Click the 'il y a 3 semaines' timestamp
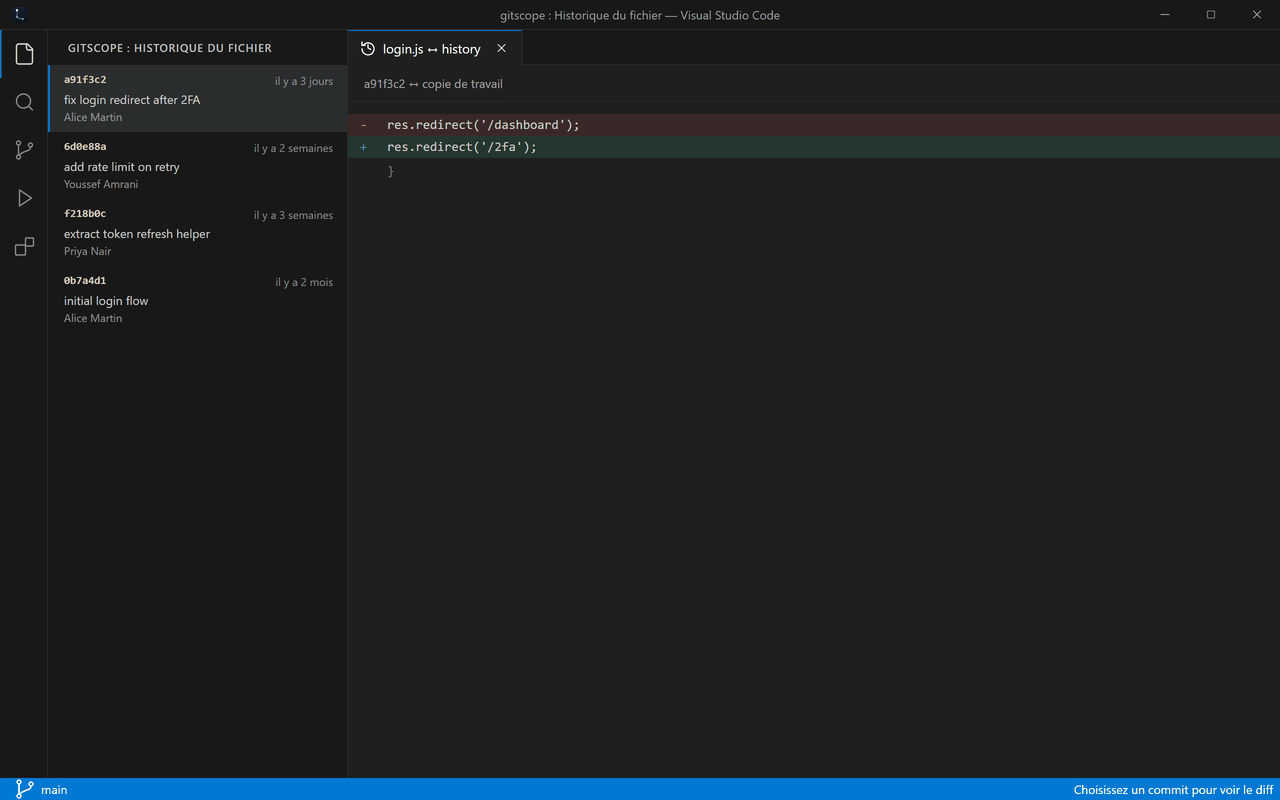Image resolution: width=1280 pixels, height=800 pixels. click(293, 215)
